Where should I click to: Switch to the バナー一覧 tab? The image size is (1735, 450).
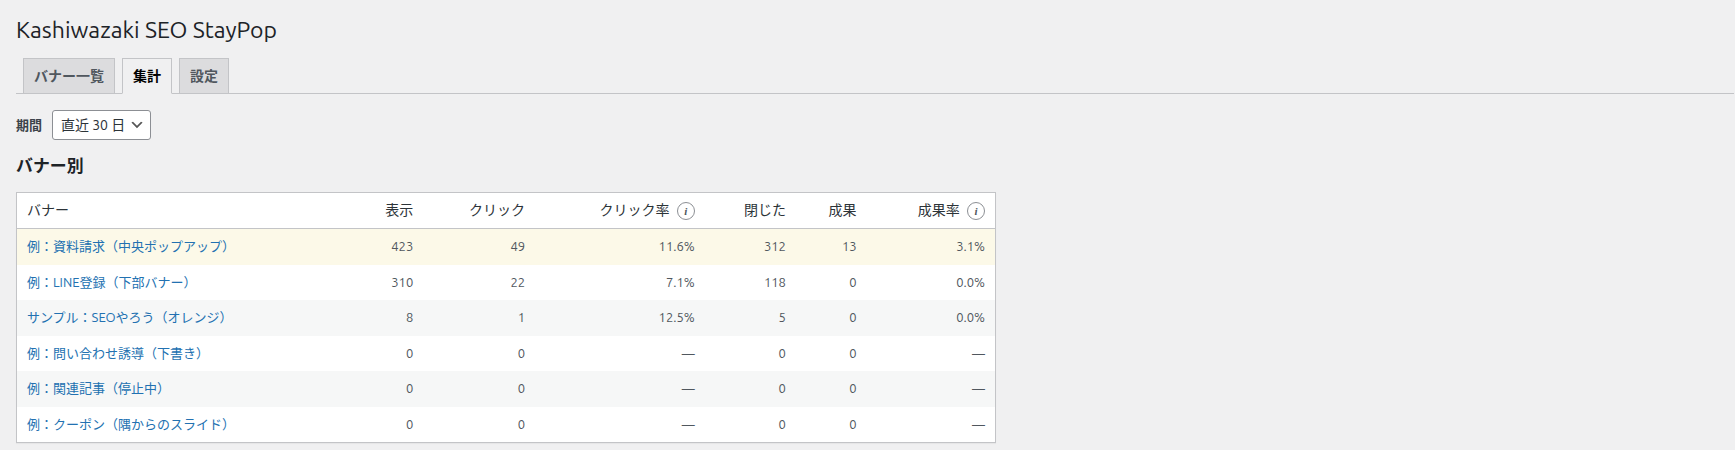pyautogui.click(x=69, y=76)
